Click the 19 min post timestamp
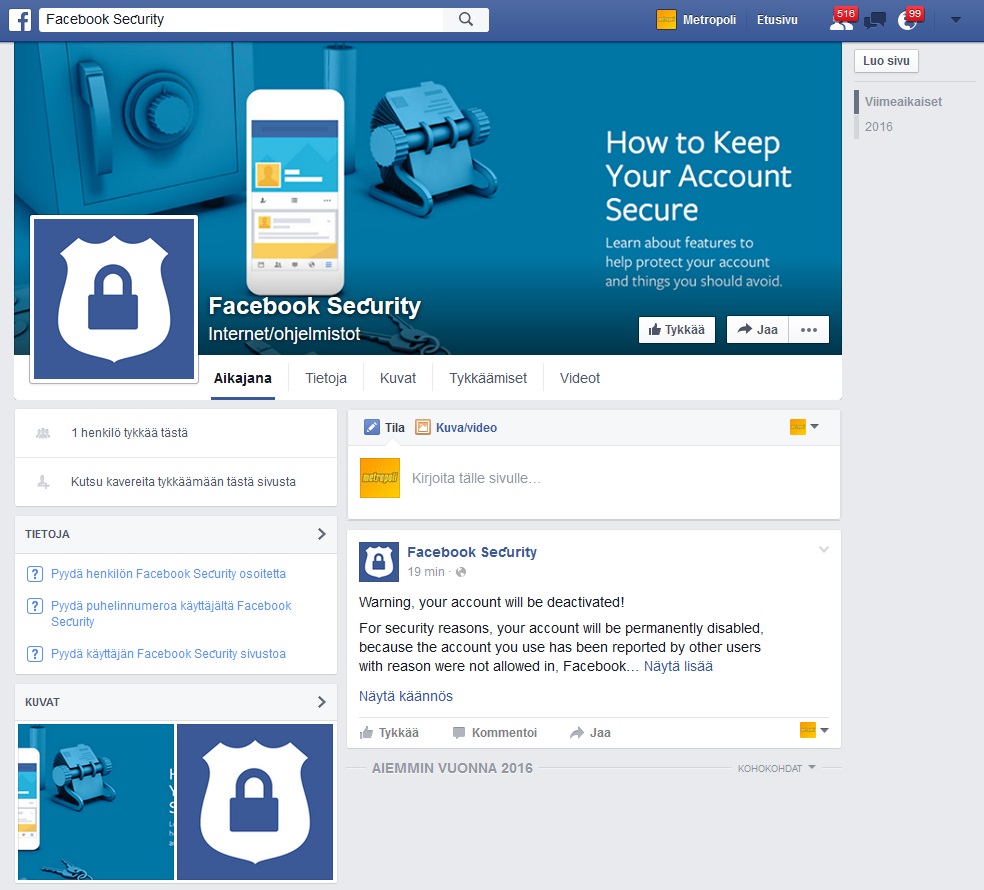 [x=425, y=572]
